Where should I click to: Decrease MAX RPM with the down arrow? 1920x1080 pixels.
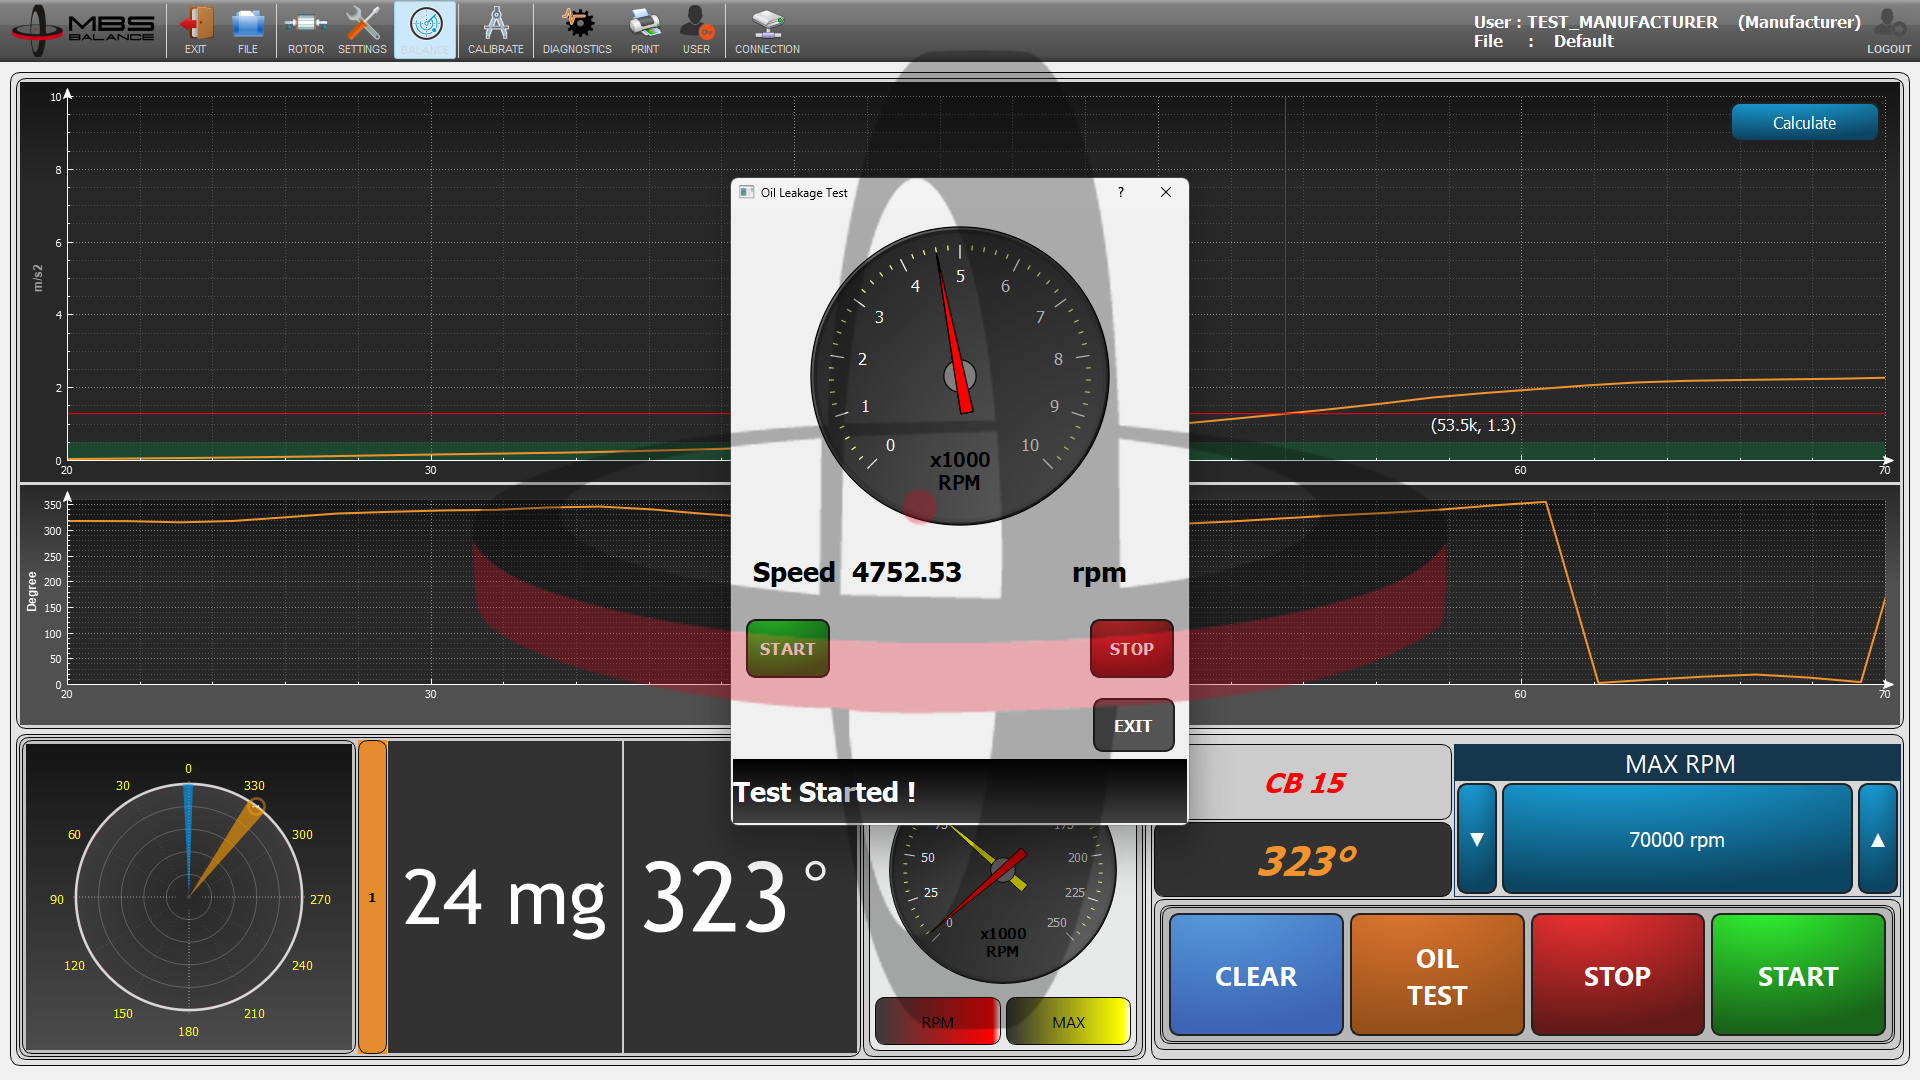tap(1476, 838)
